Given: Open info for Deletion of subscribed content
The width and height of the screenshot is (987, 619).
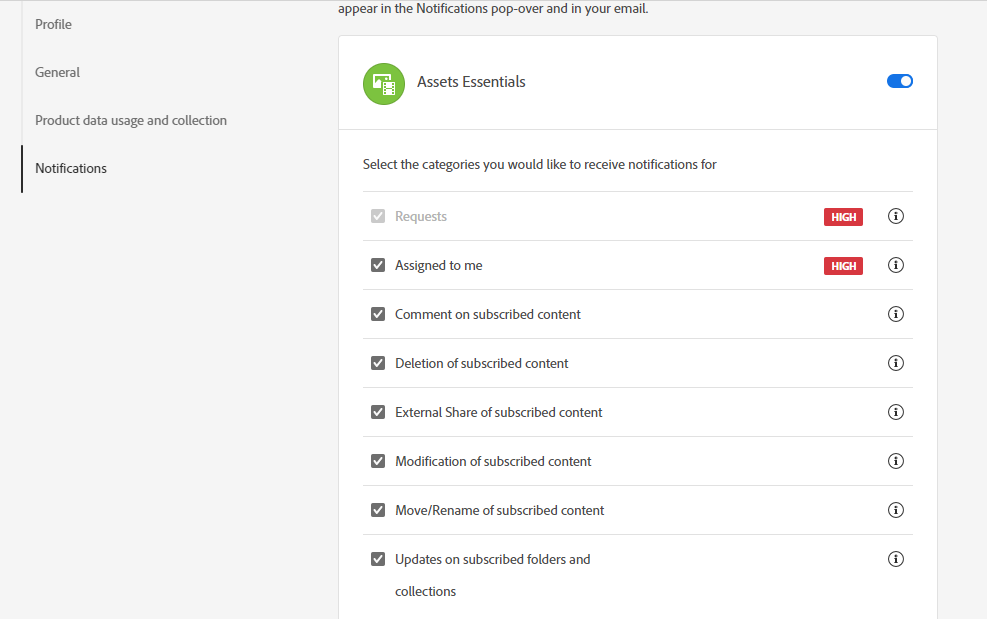Looking at the screenshot, I should click(x=896, y=363).
